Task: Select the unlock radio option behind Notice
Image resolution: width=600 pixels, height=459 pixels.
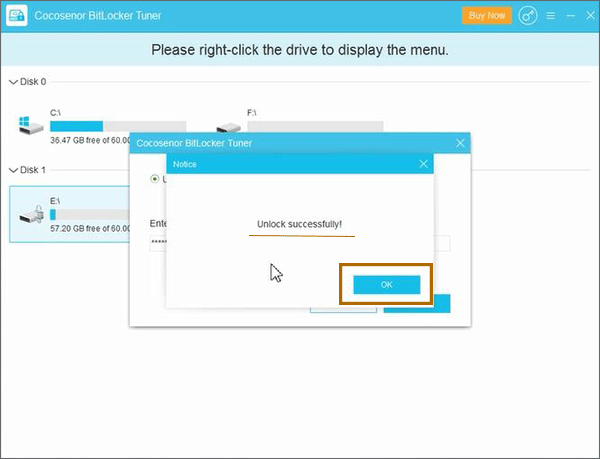Action: click(155, 179)
